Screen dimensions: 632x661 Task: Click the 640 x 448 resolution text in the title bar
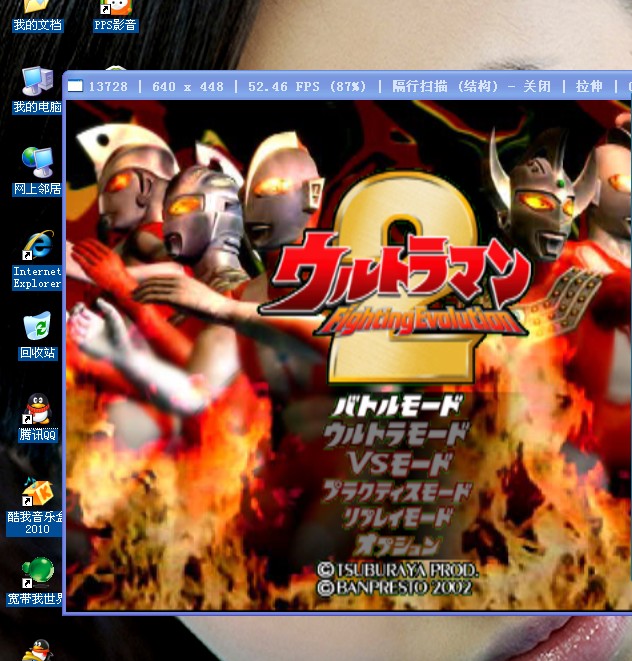click(188, 86)
